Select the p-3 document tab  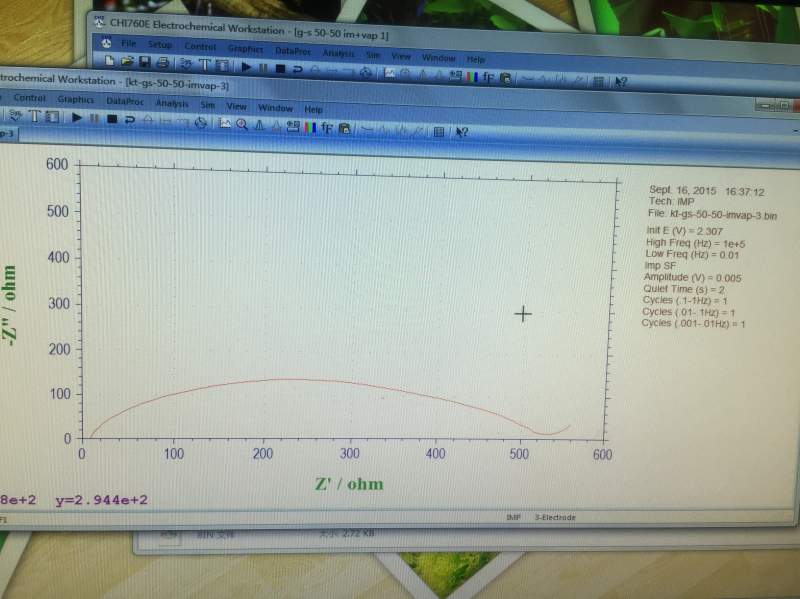tap(8, 134)
